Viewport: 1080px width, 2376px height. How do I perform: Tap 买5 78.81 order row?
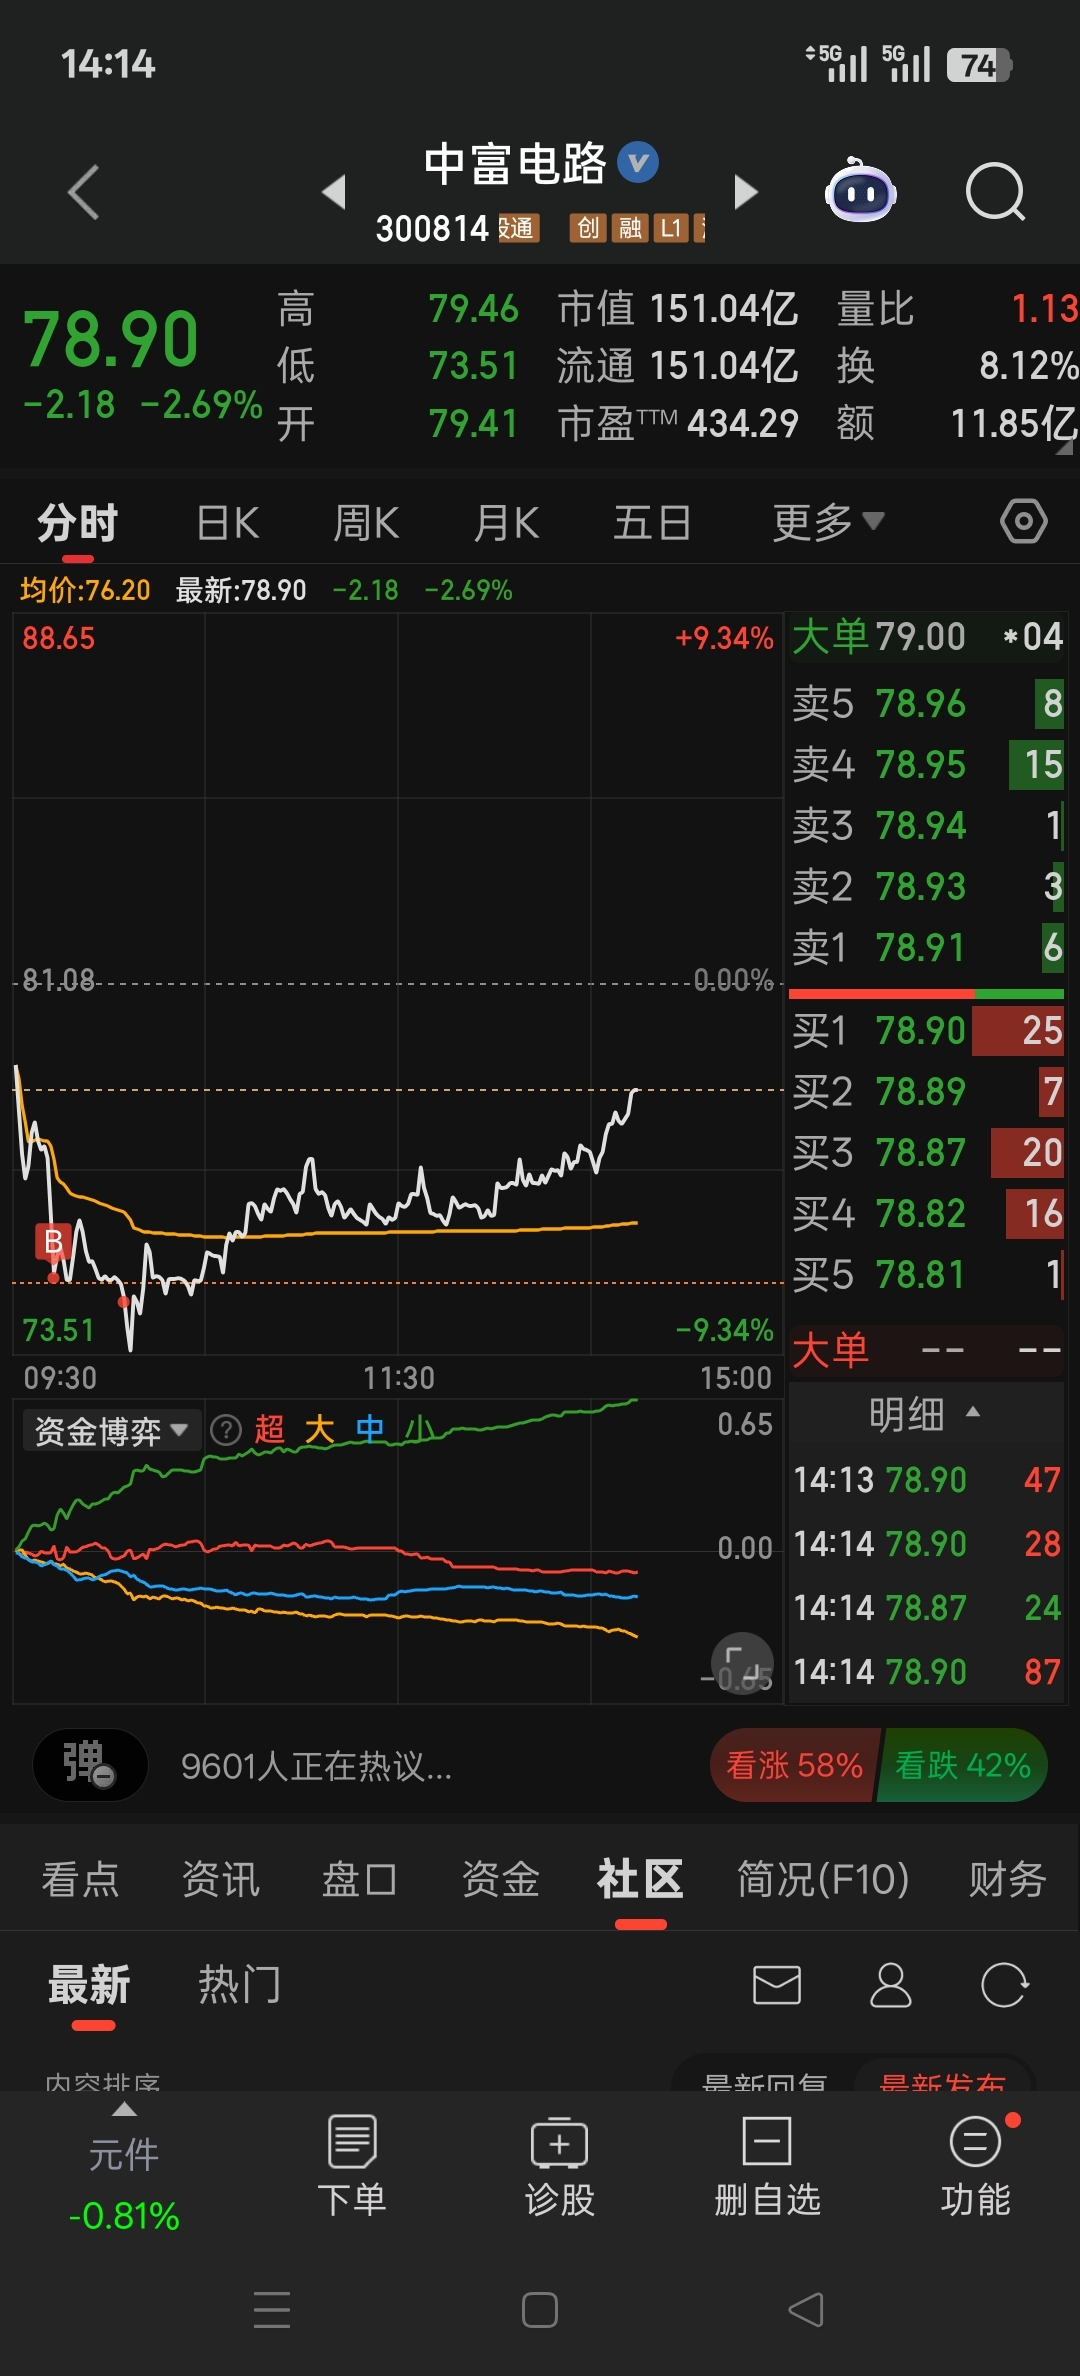click(927, 1274)
